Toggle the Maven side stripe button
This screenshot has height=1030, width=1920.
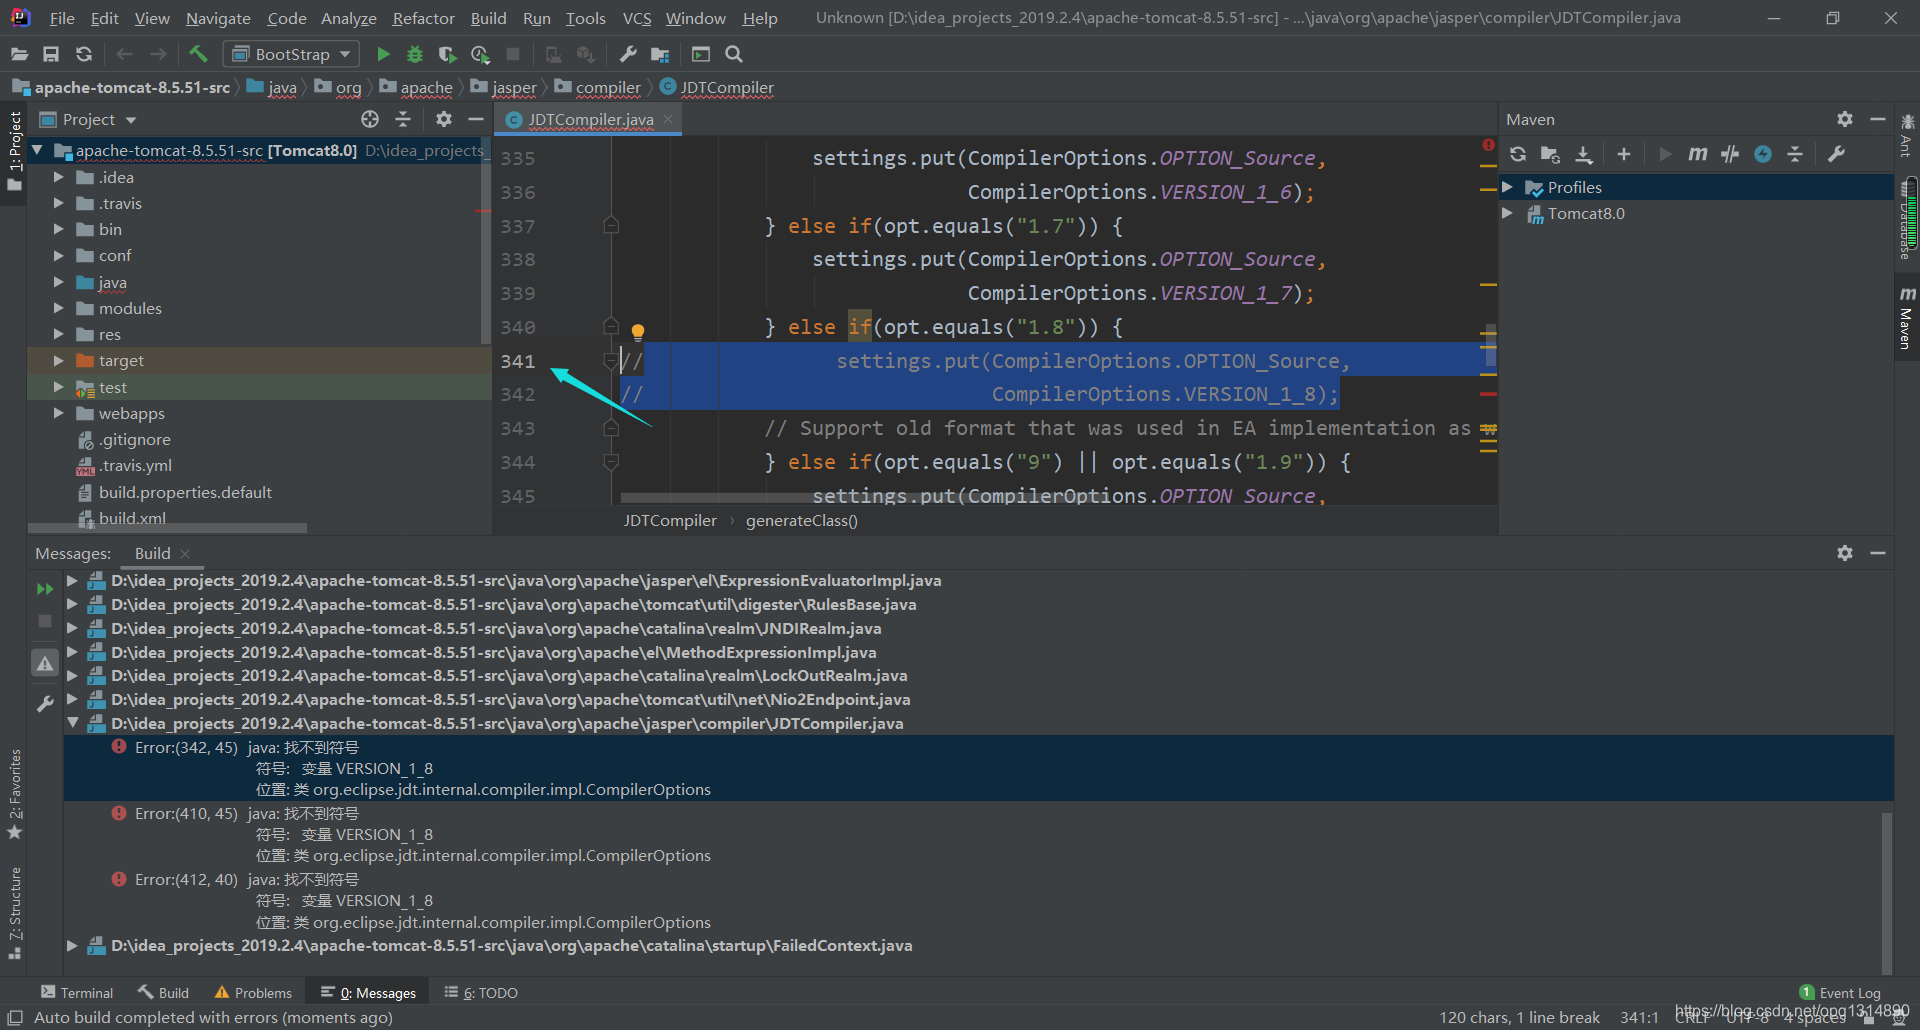(x=1906, y=319)
